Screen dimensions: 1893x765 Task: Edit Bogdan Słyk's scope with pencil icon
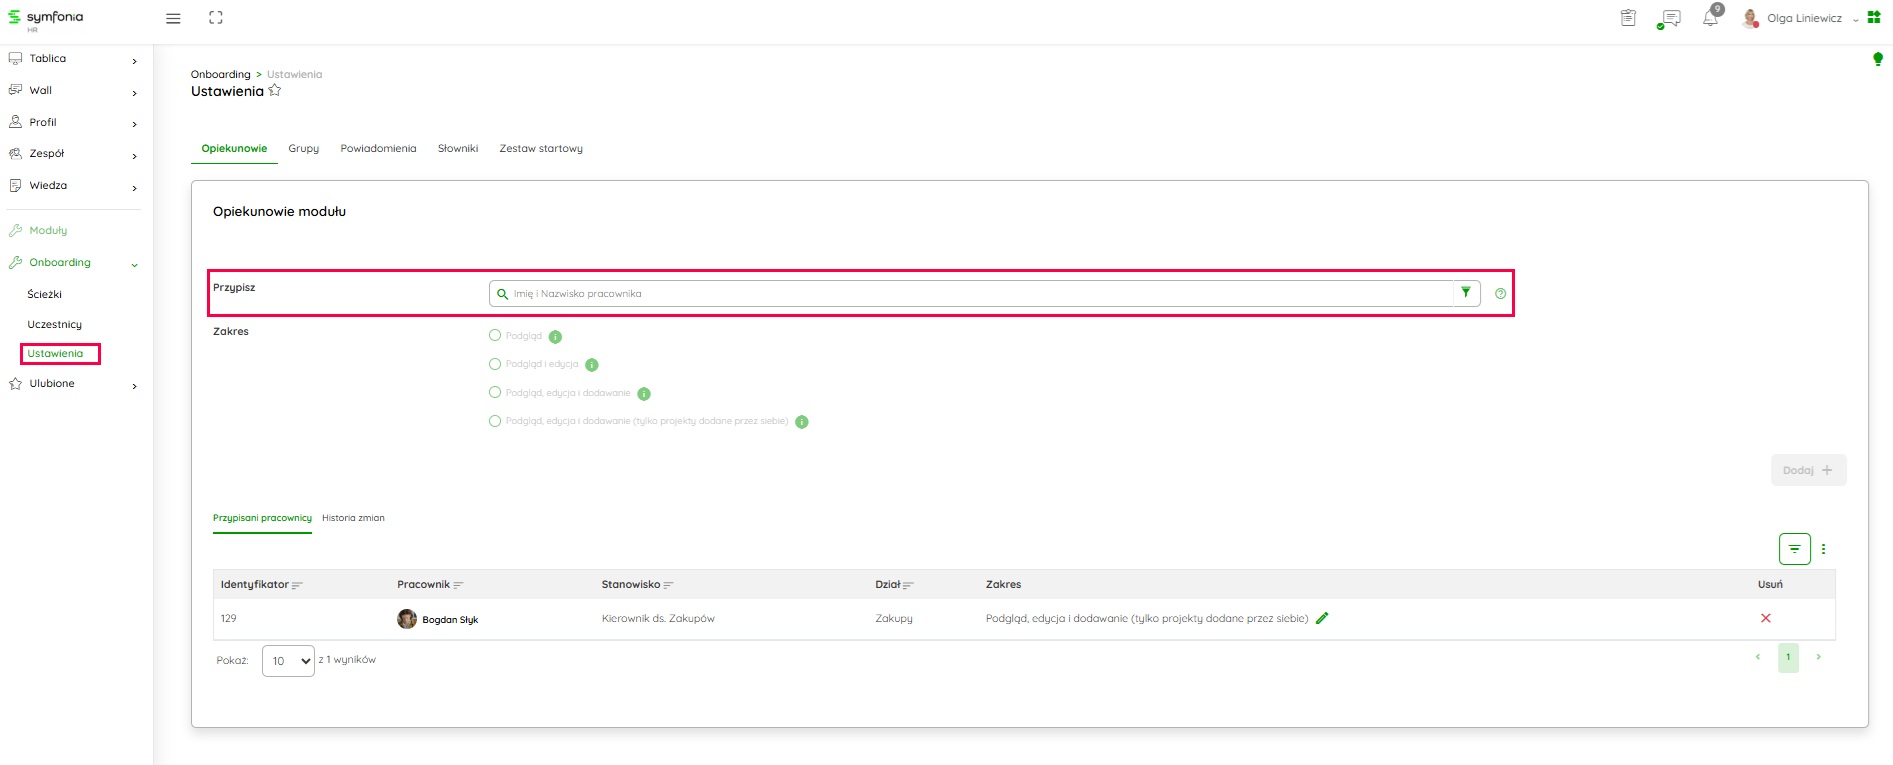click(1322, 618)
